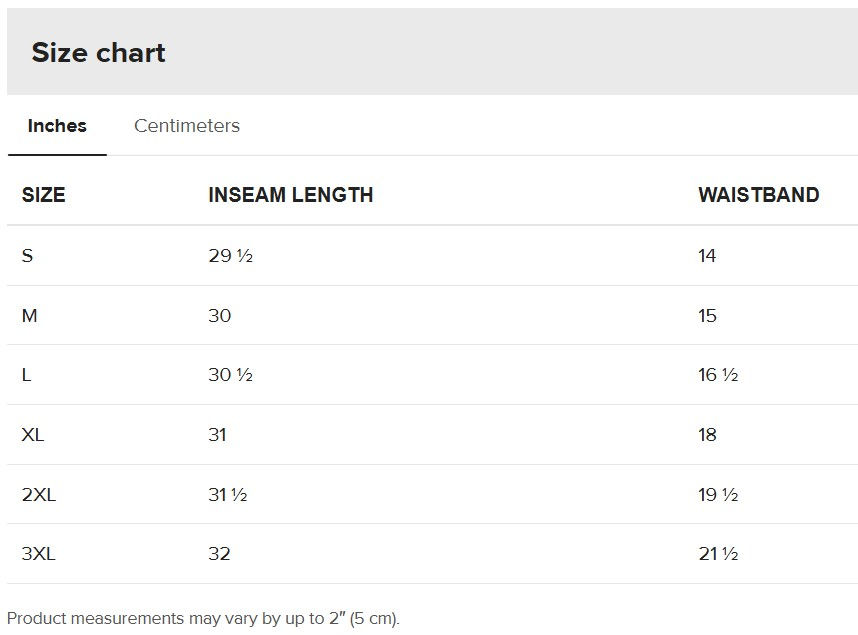The height and width of the screenshot is (635, 858).
Task: Select the XL size row label
Action: [33, 435]
